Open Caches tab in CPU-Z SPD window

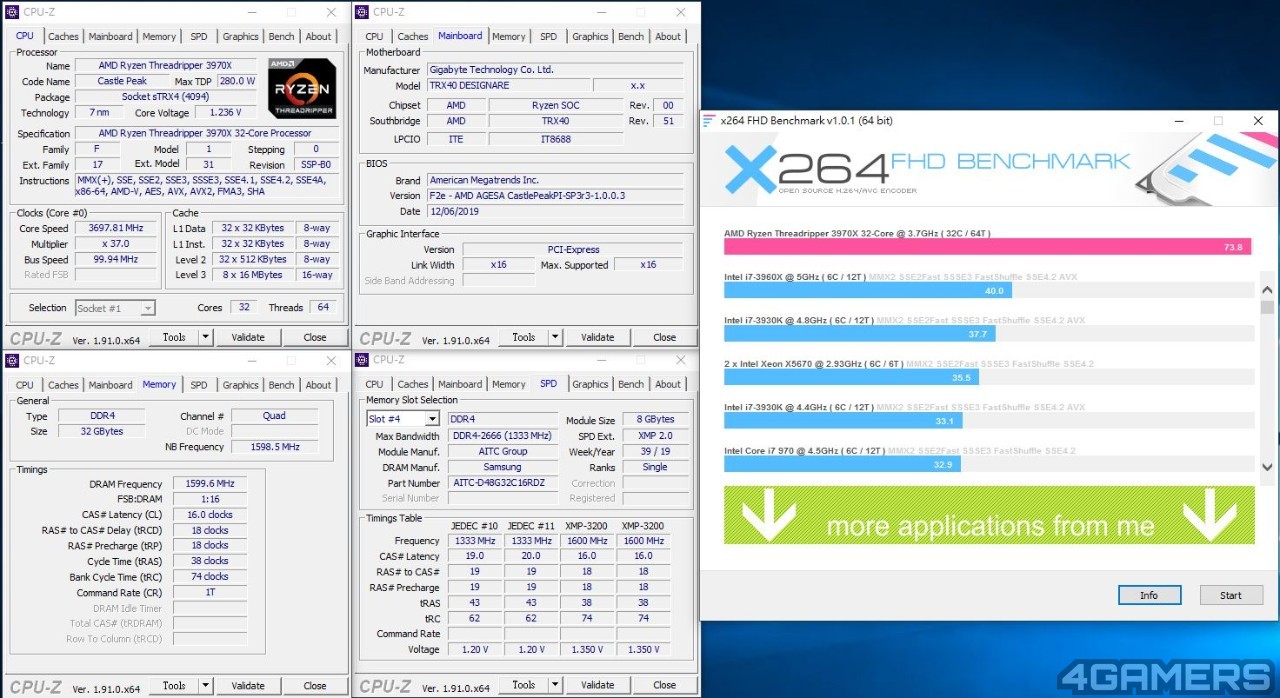click(412, 385)
